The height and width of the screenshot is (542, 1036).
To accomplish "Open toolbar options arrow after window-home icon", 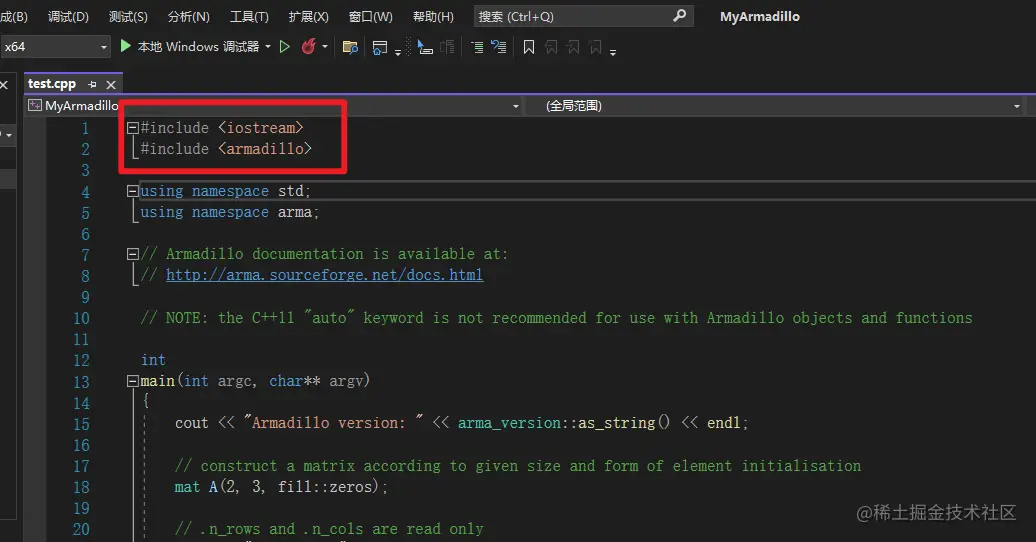I will (x=398, y=52).
